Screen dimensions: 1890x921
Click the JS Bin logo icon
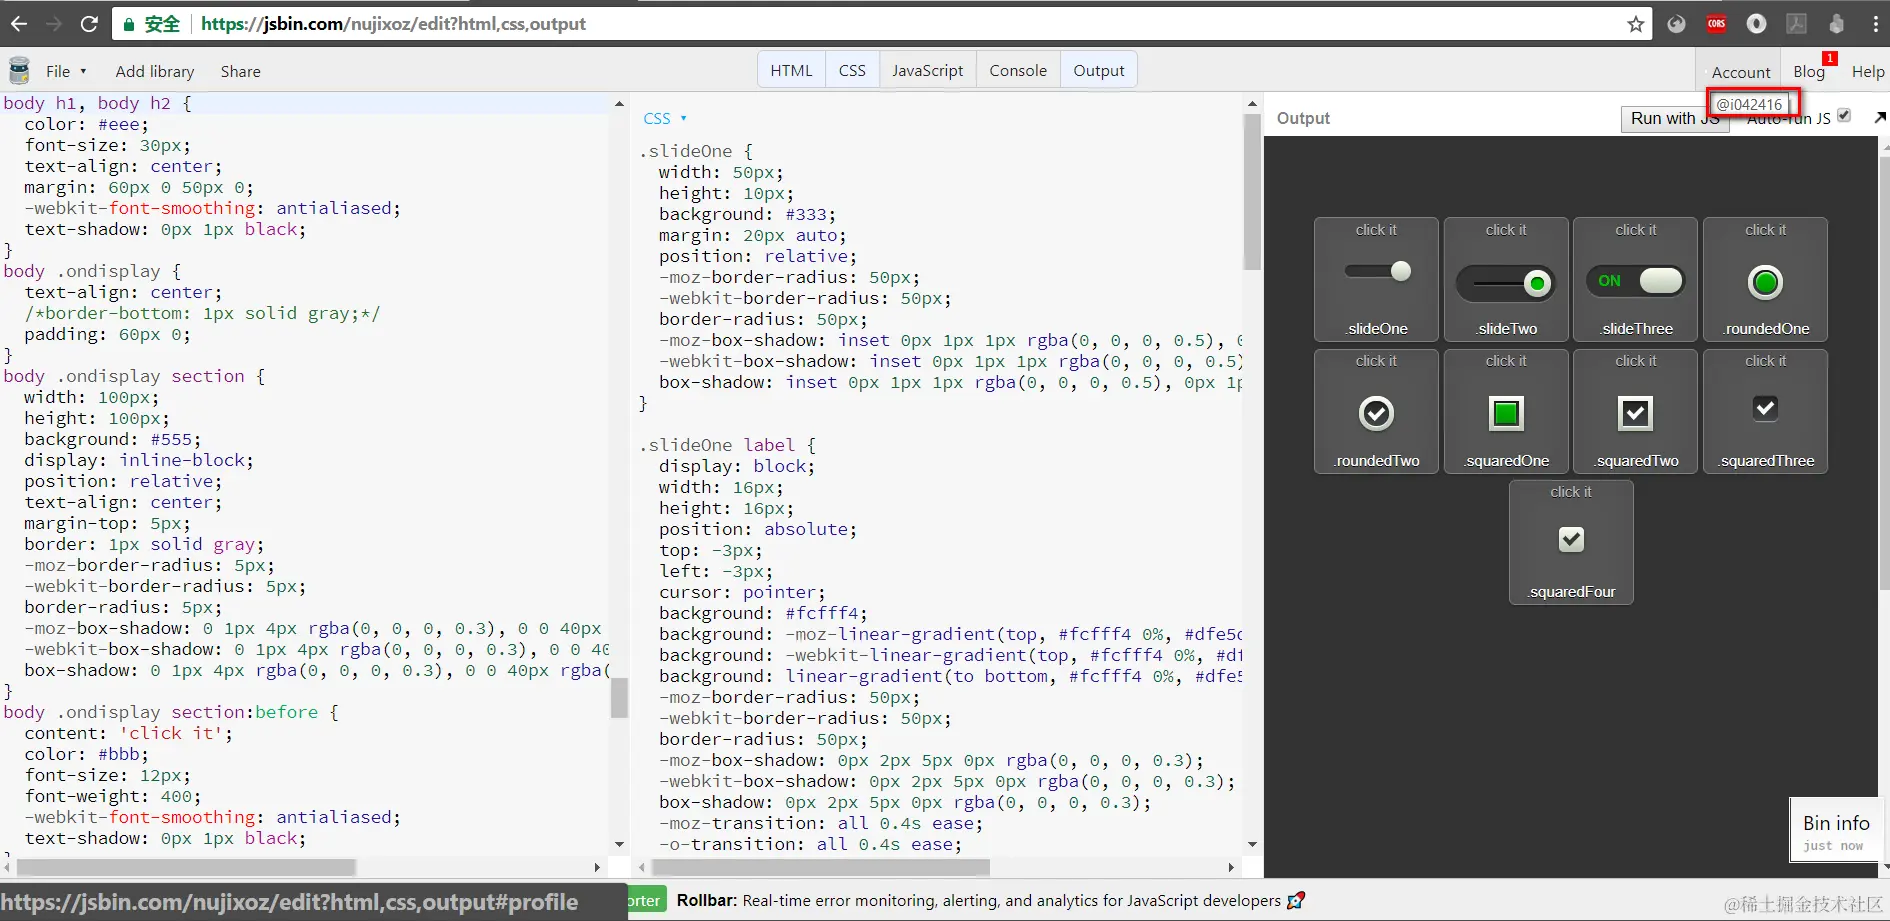pos(19,70)
